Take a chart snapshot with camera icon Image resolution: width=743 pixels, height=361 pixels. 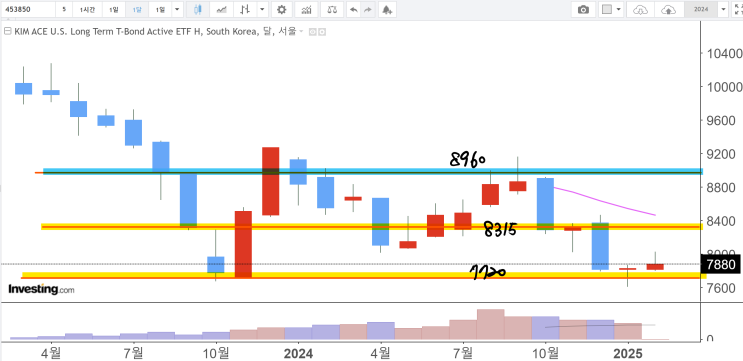point(583,9)
